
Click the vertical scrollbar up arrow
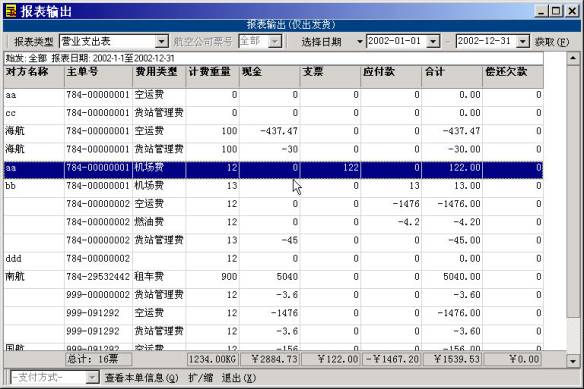573,58
